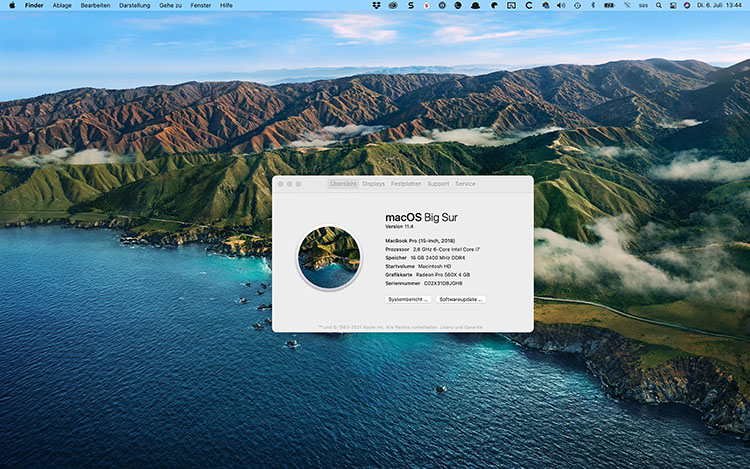Screen dimensions: 750x469
Task: Click the Softwareupdate button
Action: pyautogui.click(x=460, y=299)
